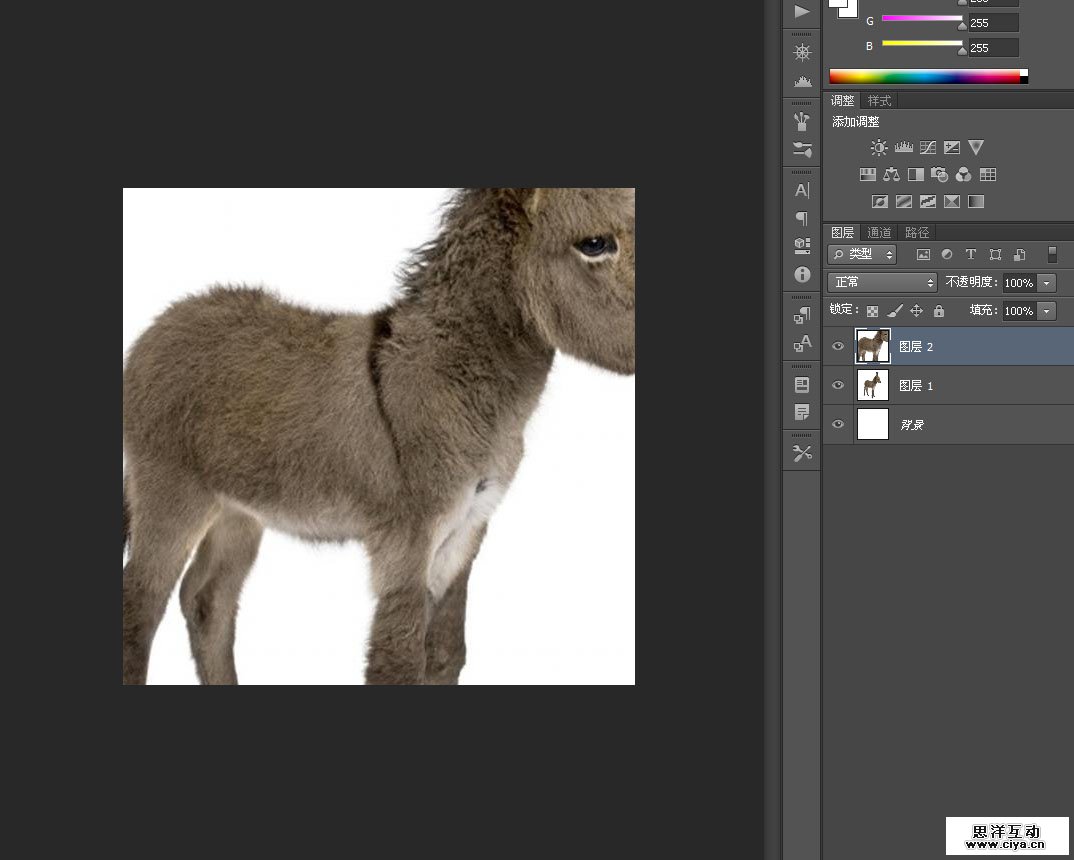Switch to the 通道 tab
This screenshot has height=860, width=1074.
pyautogui.click(x=879, y=233)
